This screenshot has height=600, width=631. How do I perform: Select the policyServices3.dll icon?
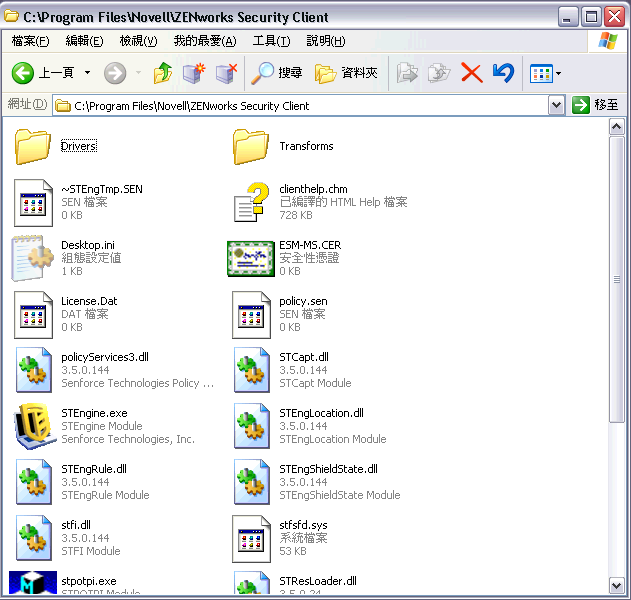34,370
